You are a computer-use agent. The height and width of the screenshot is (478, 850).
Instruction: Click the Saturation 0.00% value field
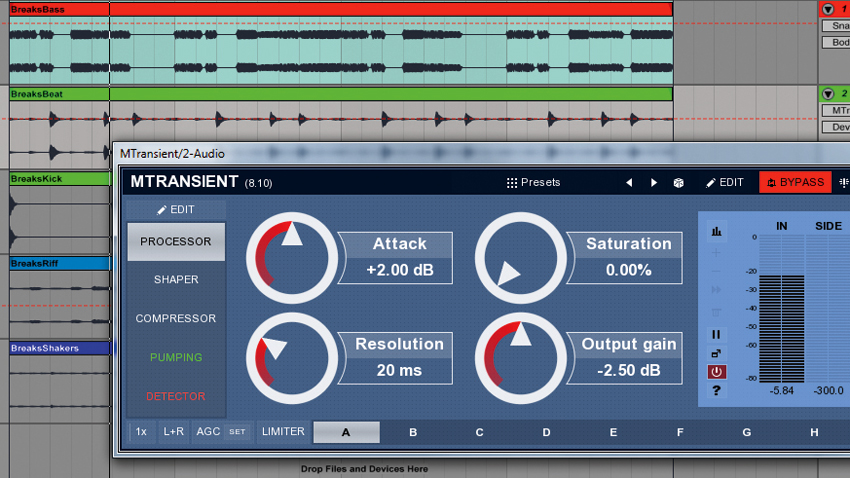pos(628,270)
